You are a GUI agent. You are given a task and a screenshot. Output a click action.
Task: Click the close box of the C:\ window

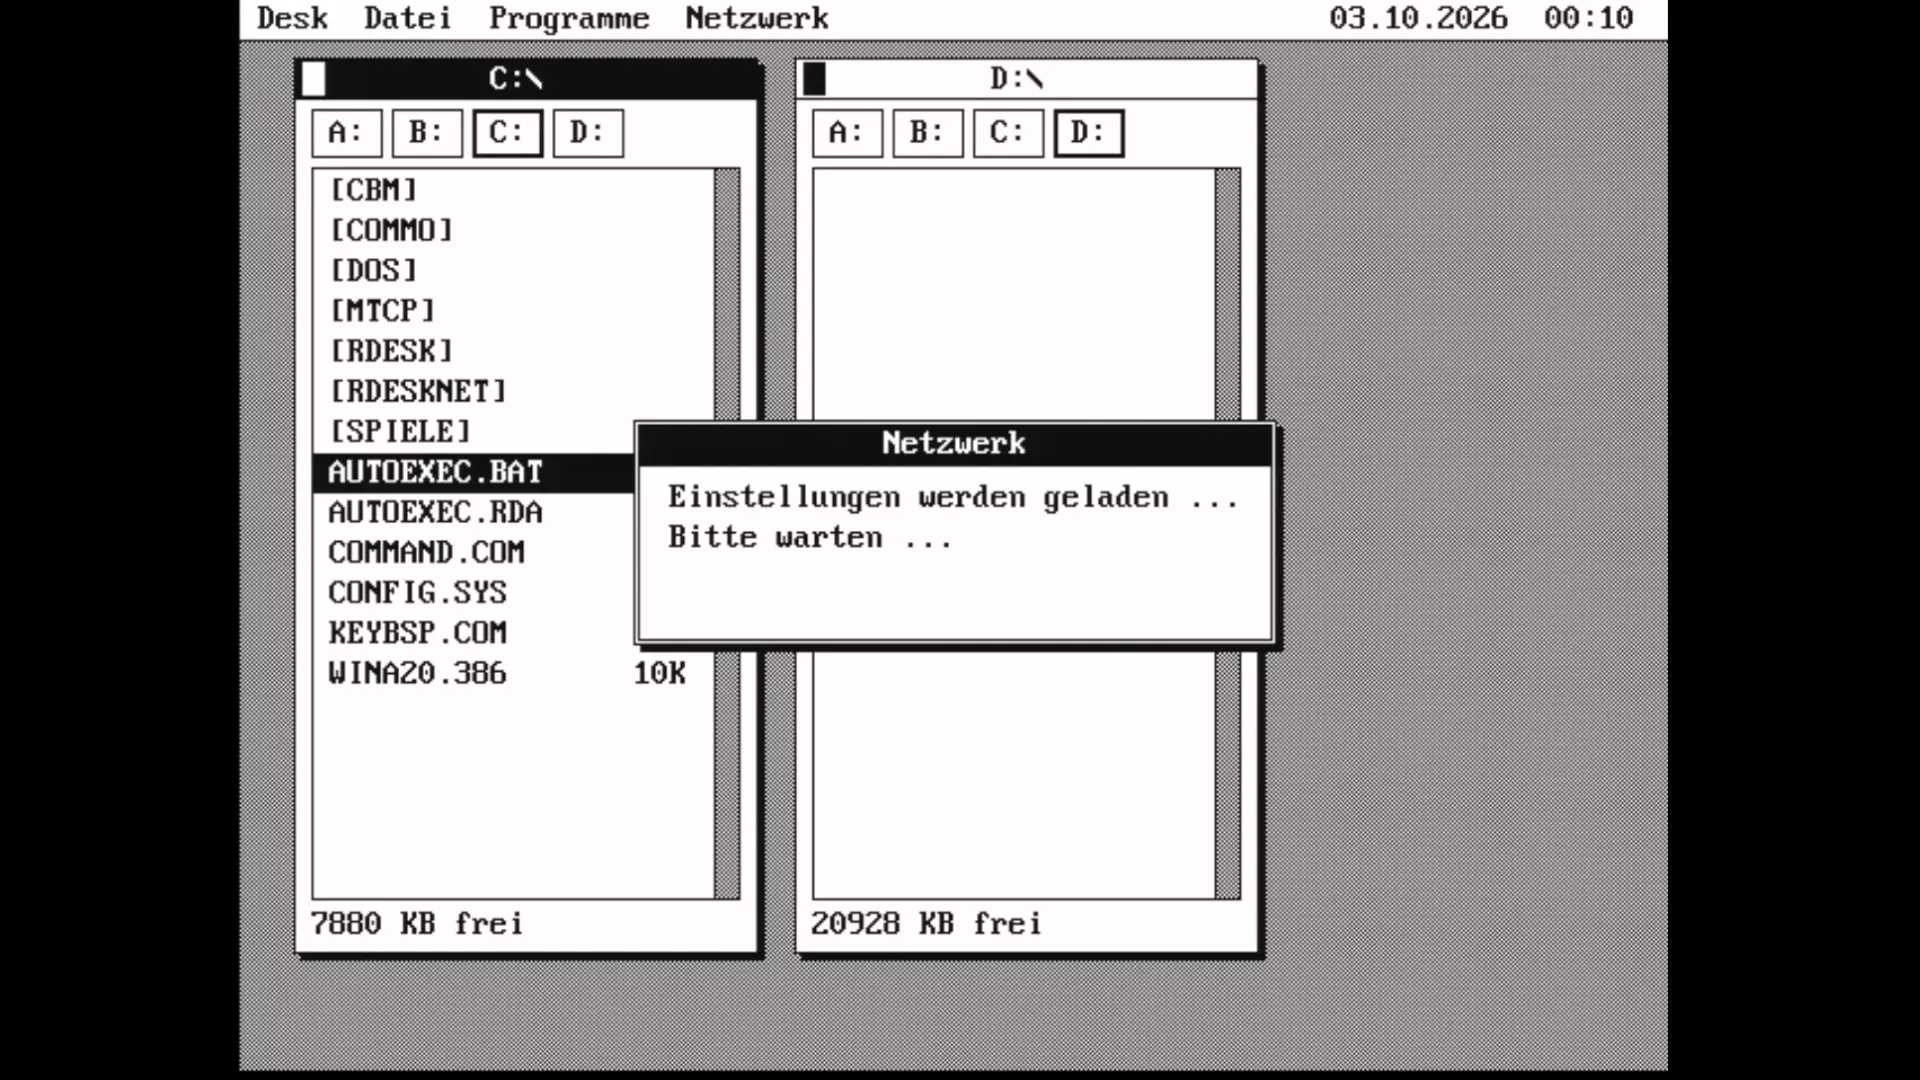click(x=314, y=79)
